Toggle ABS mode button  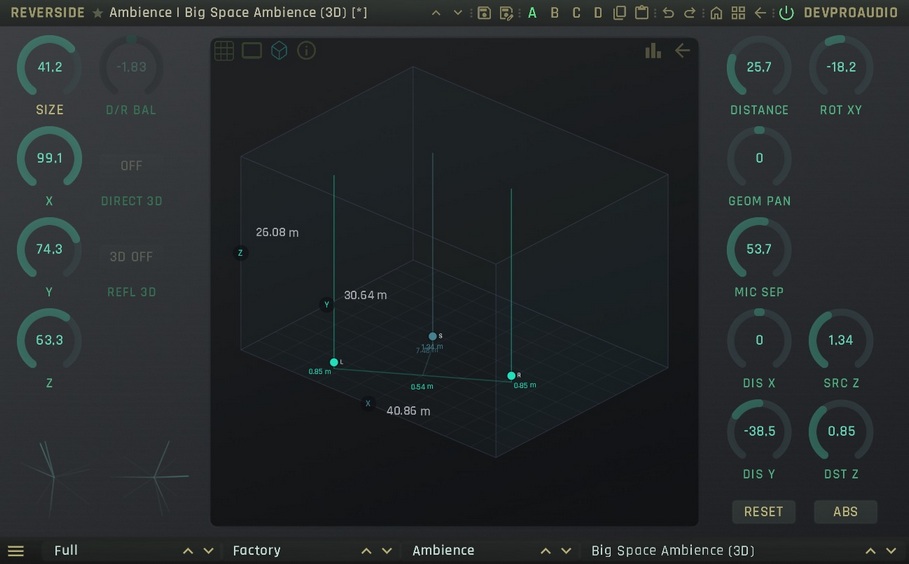pyautogui.click(x=845, y=512)
